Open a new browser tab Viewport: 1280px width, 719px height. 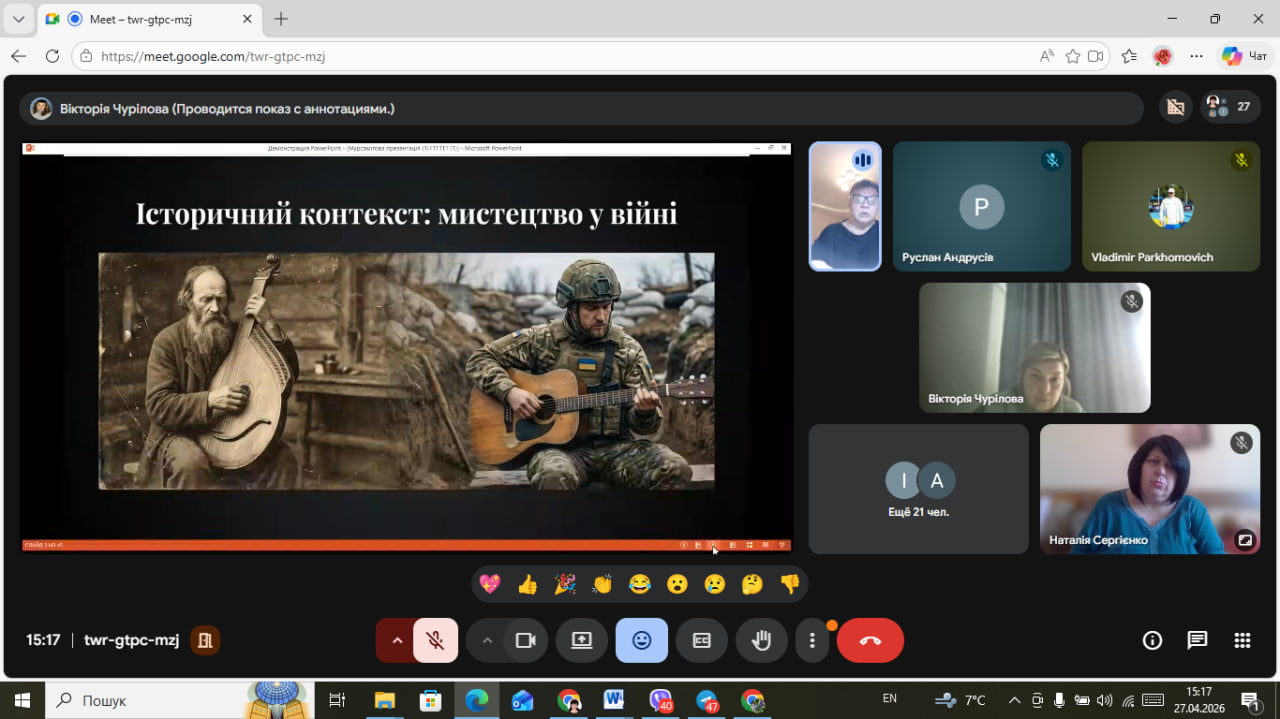pyautogui.click(x=281, y=19)
